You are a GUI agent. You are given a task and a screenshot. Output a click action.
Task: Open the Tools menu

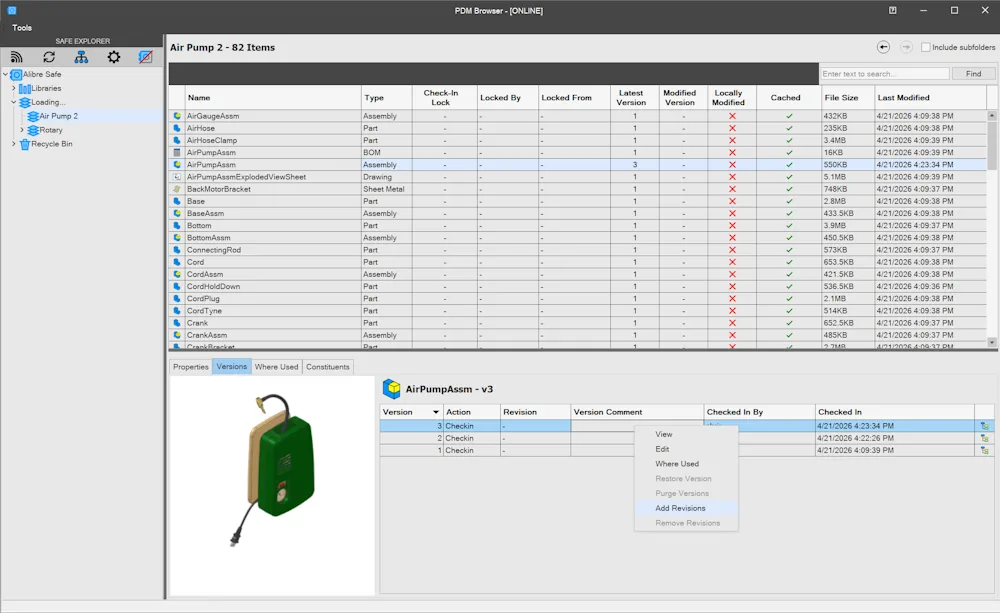(22, 27)
